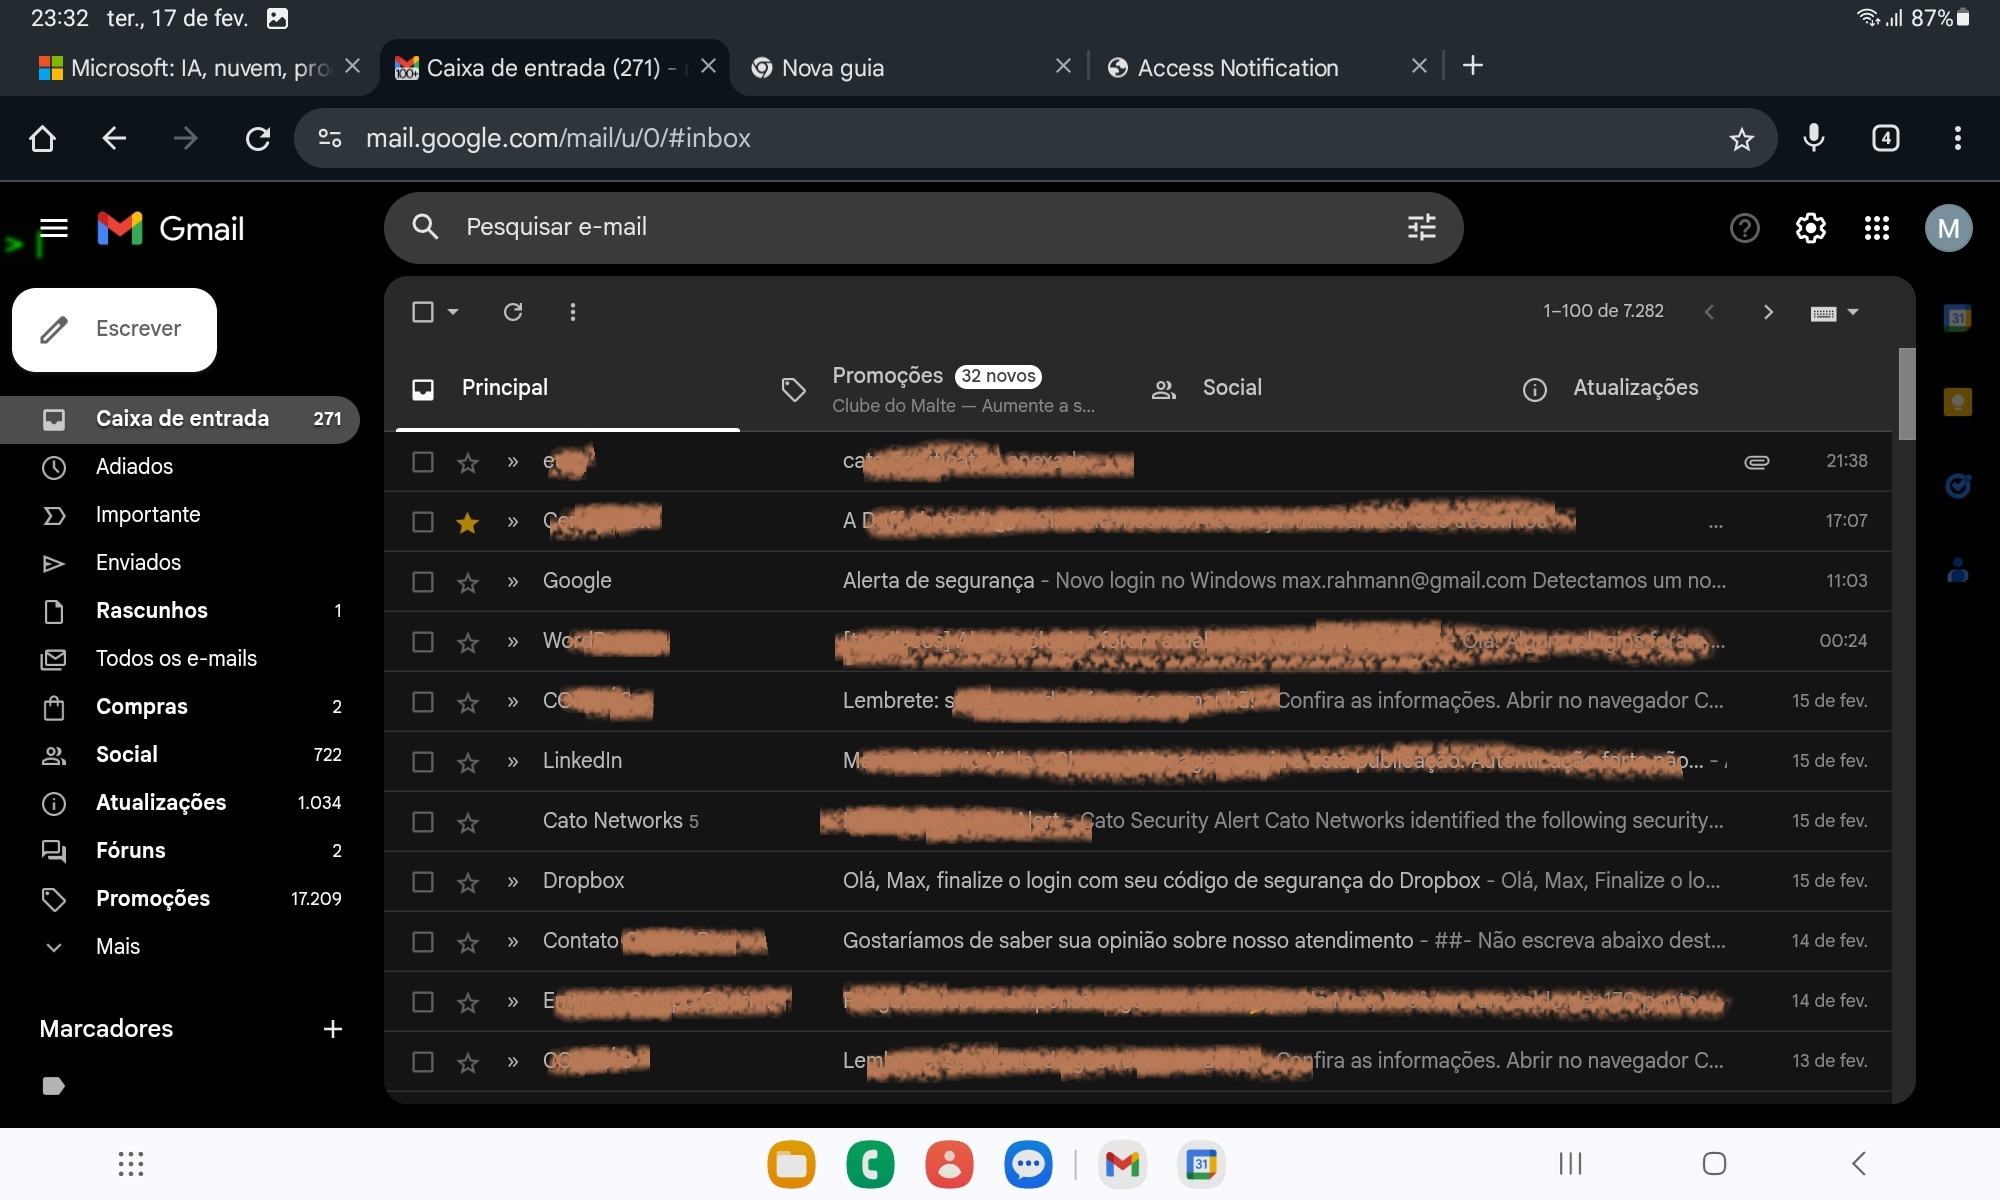This screenshot has height=1200, width=2000.
Task: Switch to the Promoções tab
Action: pos(887,376)
